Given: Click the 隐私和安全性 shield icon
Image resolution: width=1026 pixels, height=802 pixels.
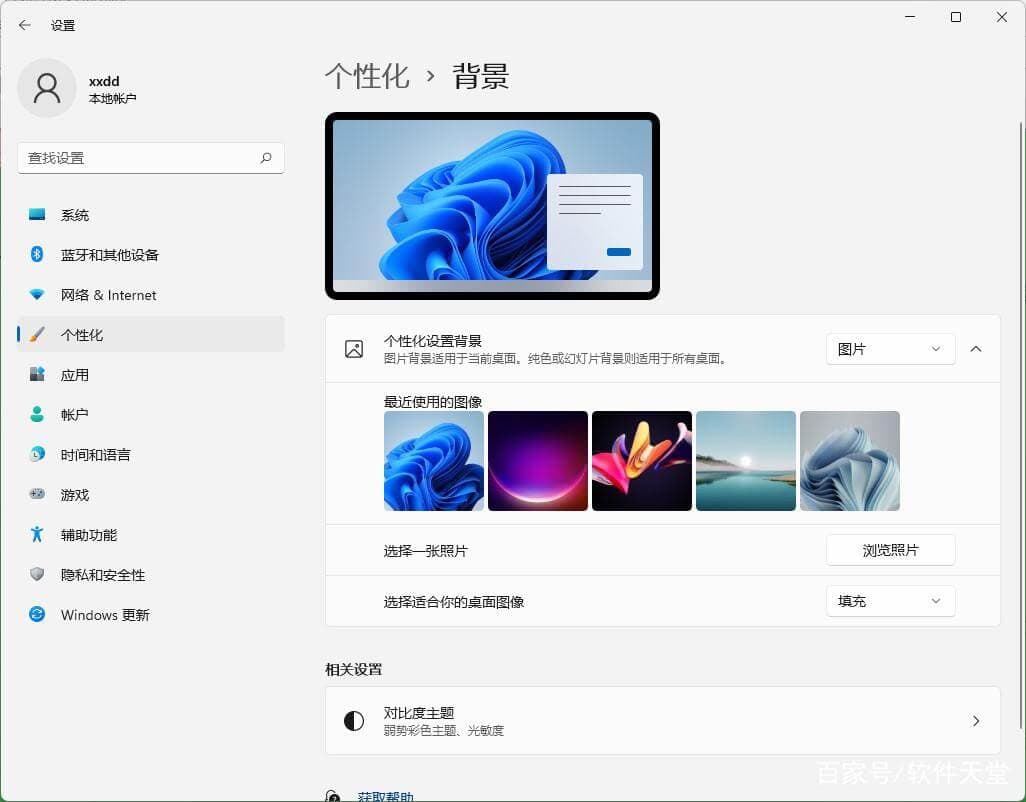Looking at the screenshot, I should click(x=37, y=574).
